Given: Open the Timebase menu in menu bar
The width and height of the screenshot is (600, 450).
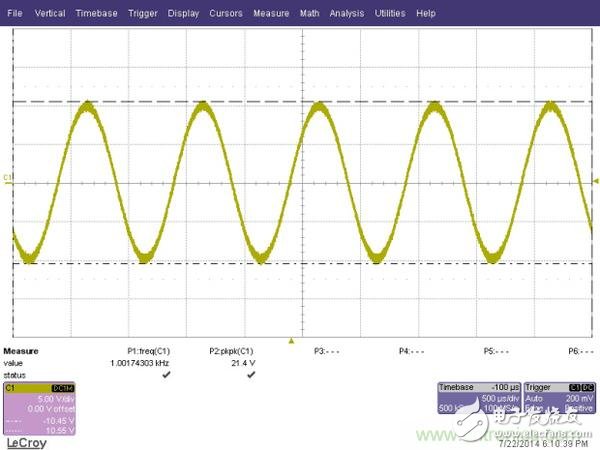Looking at the screenshot, I should click(96, 14).
